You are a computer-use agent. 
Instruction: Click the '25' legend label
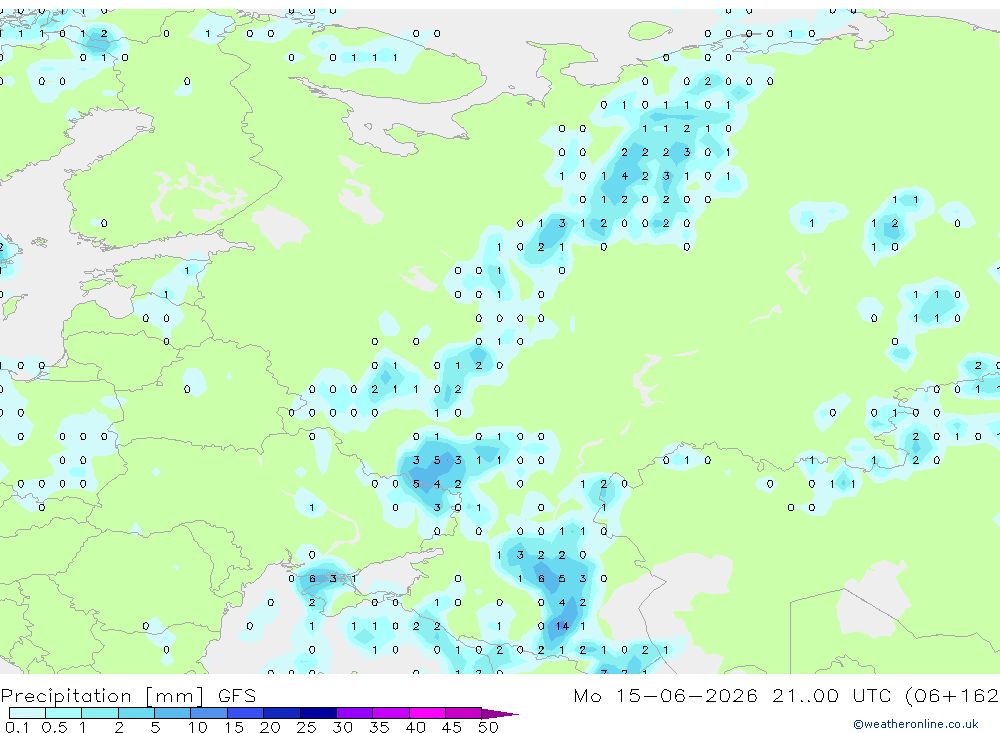pos(306,727)
